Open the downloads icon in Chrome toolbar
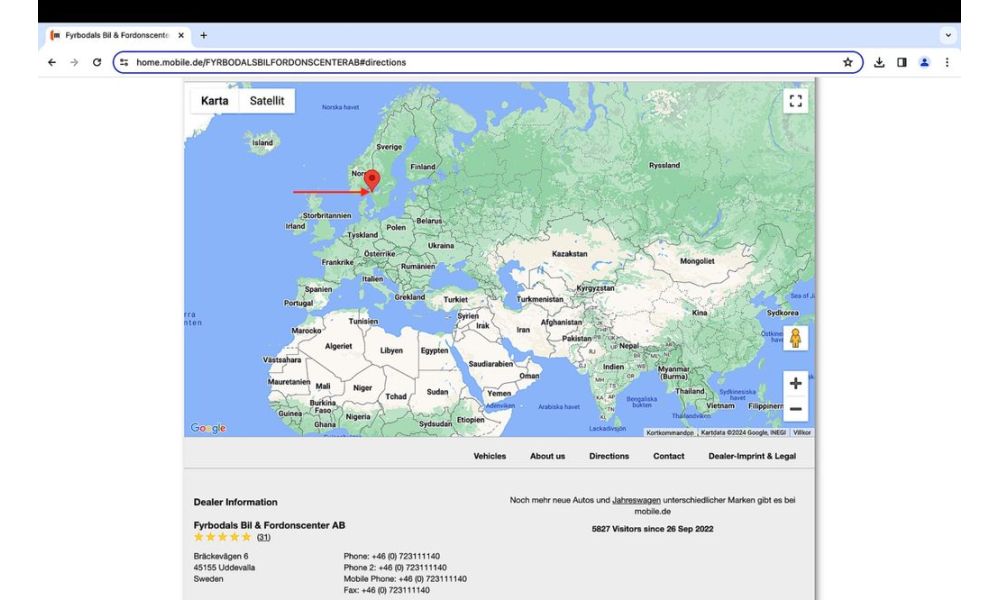1000x600 pixels. pyautogui.click(x=879, y=62)
